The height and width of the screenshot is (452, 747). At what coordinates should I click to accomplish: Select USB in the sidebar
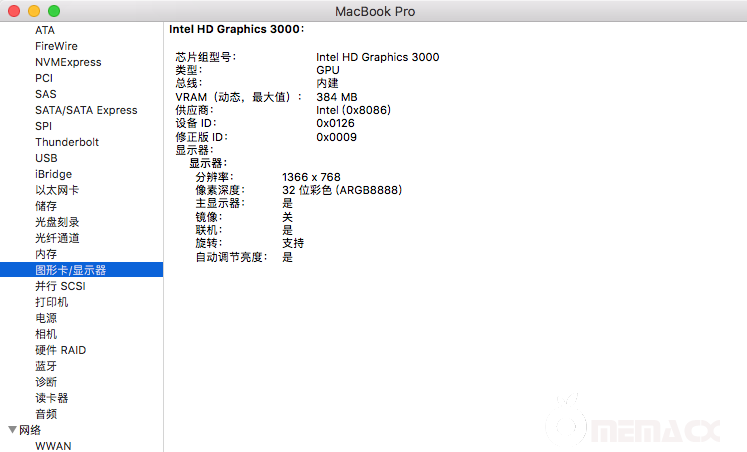click(46, 158)
